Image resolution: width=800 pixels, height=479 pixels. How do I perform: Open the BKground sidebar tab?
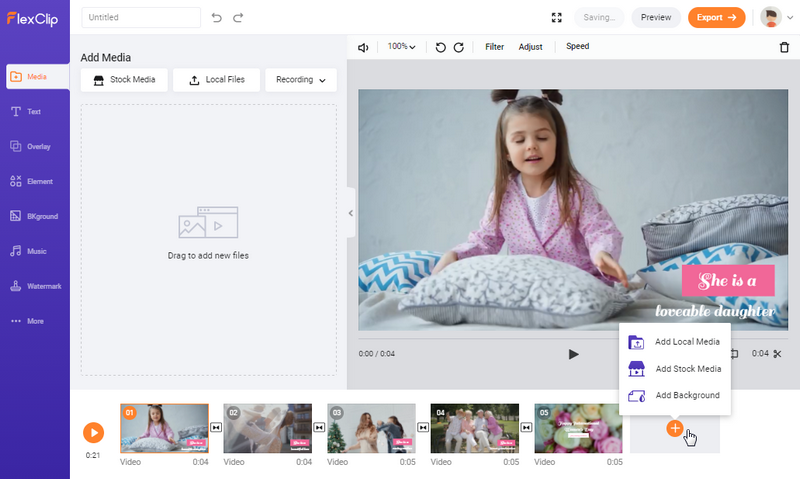coord(34,216)
